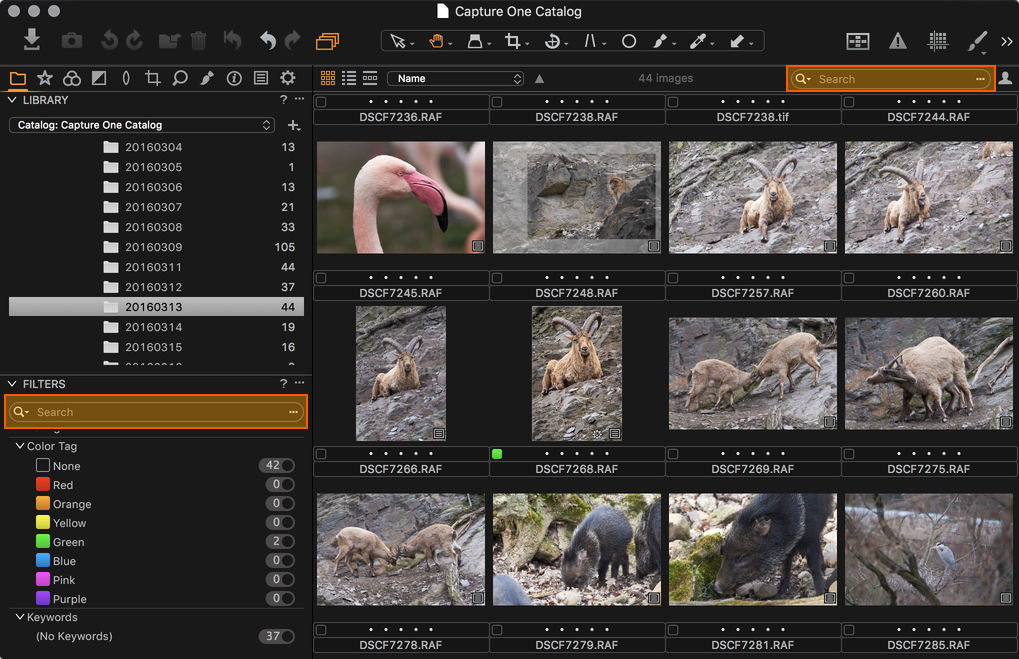Click the Viewer layout icon
Screen dimensions: 1019x659
(x=858, y=42)
